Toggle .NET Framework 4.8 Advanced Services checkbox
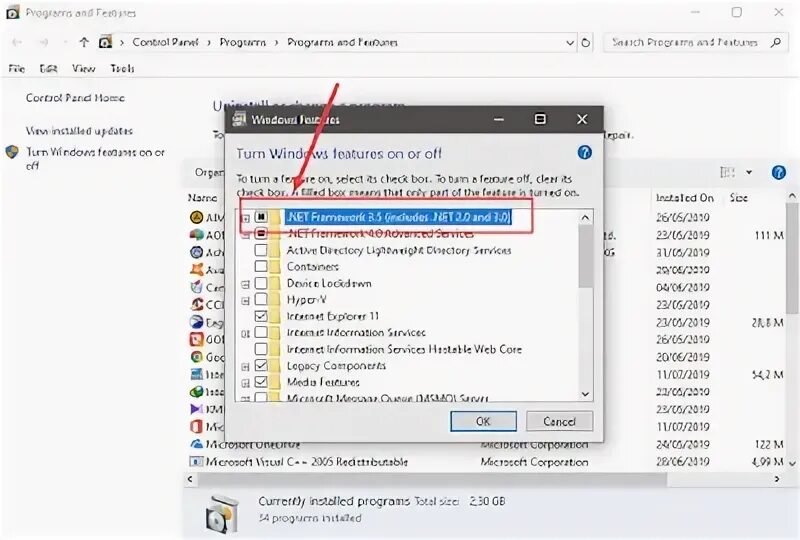This screenshot has height=540, width=800. pyautogui.click(x=261, y=234)
